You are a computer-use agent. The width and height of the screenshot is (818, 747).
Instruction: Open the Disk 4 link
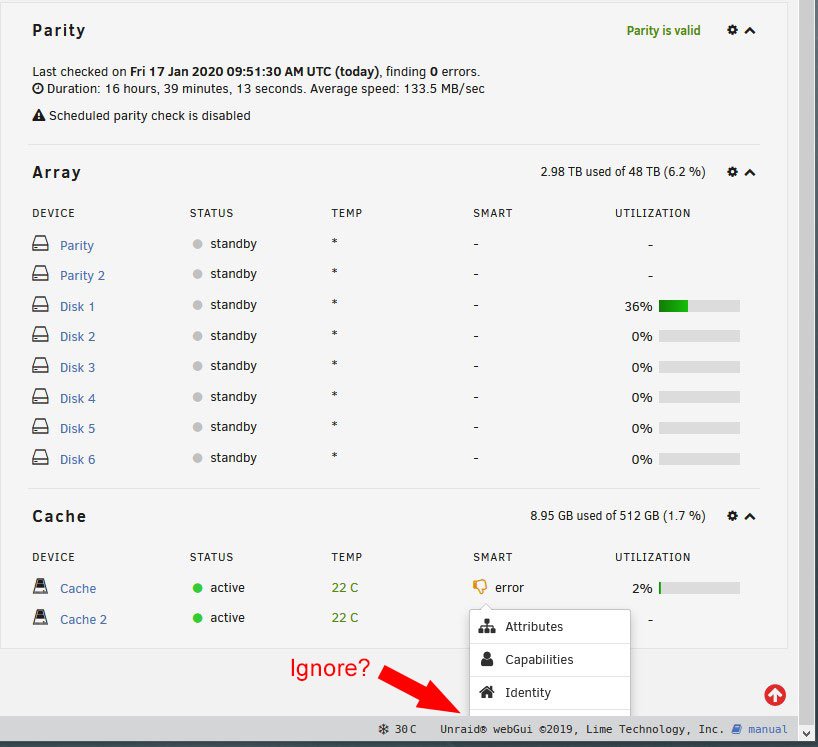[x=78, y=398]
